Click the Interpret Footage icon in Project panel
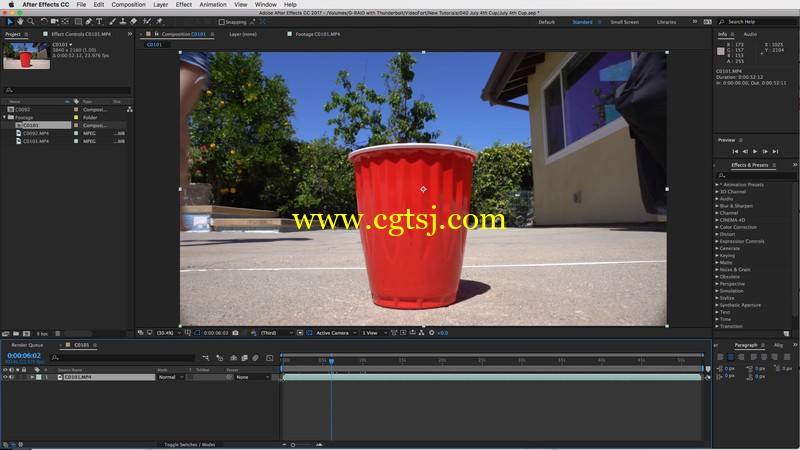 coord(6,334)
